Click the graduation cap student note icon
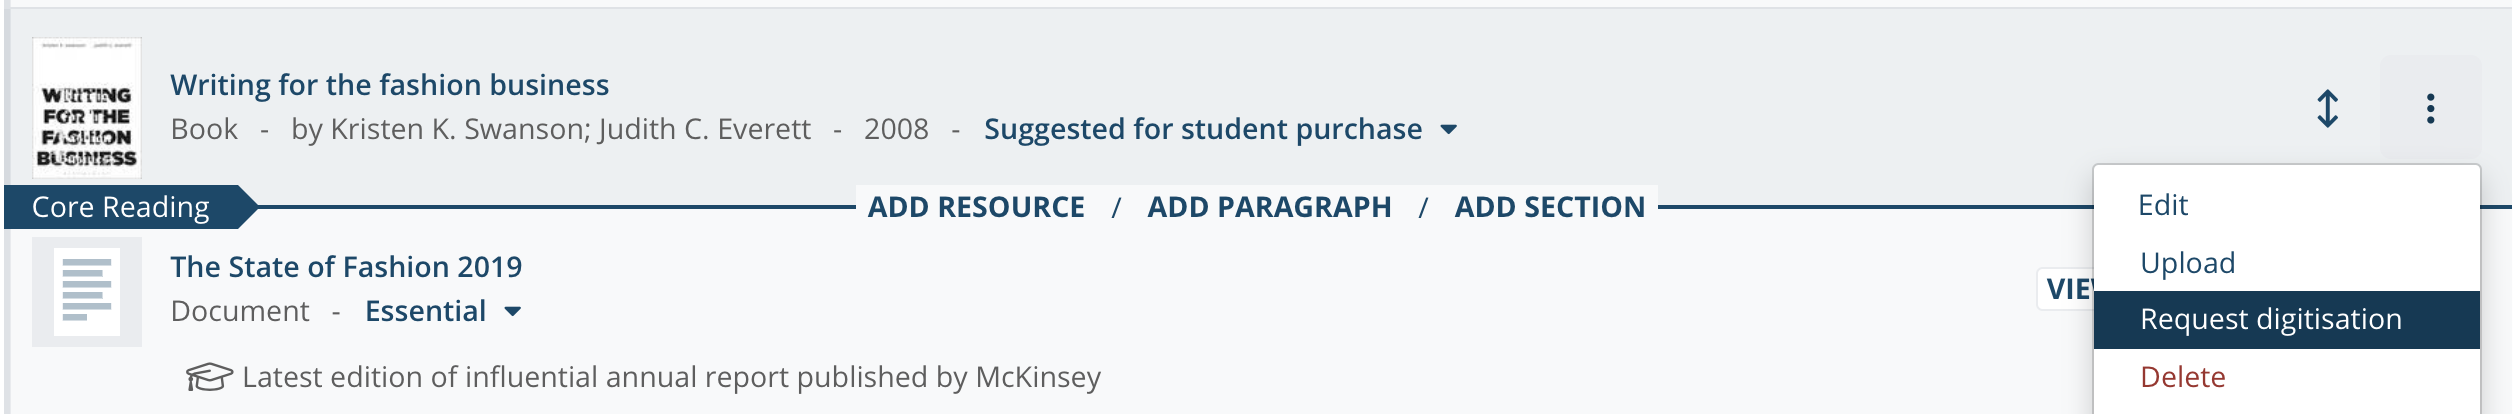Screen dimensions: 2518x414 [x=209, y=377]
